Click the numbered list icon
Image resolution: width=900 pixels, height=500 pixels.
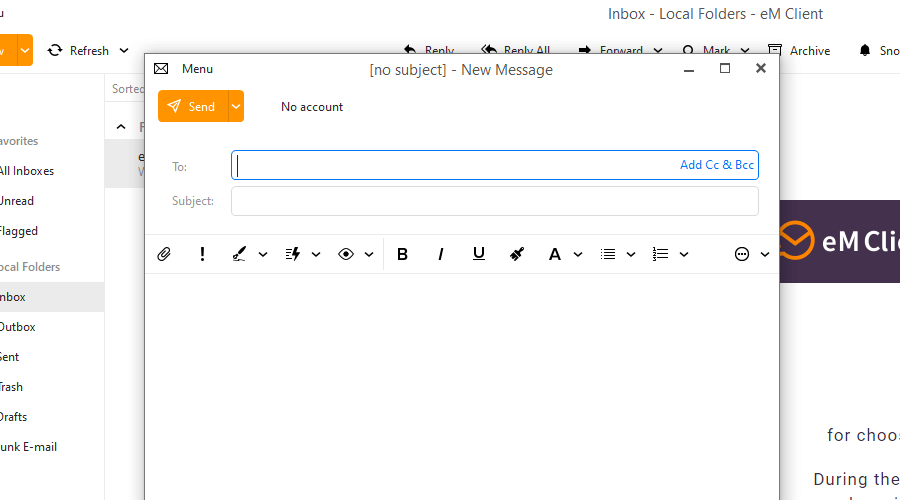coord(661,254)
